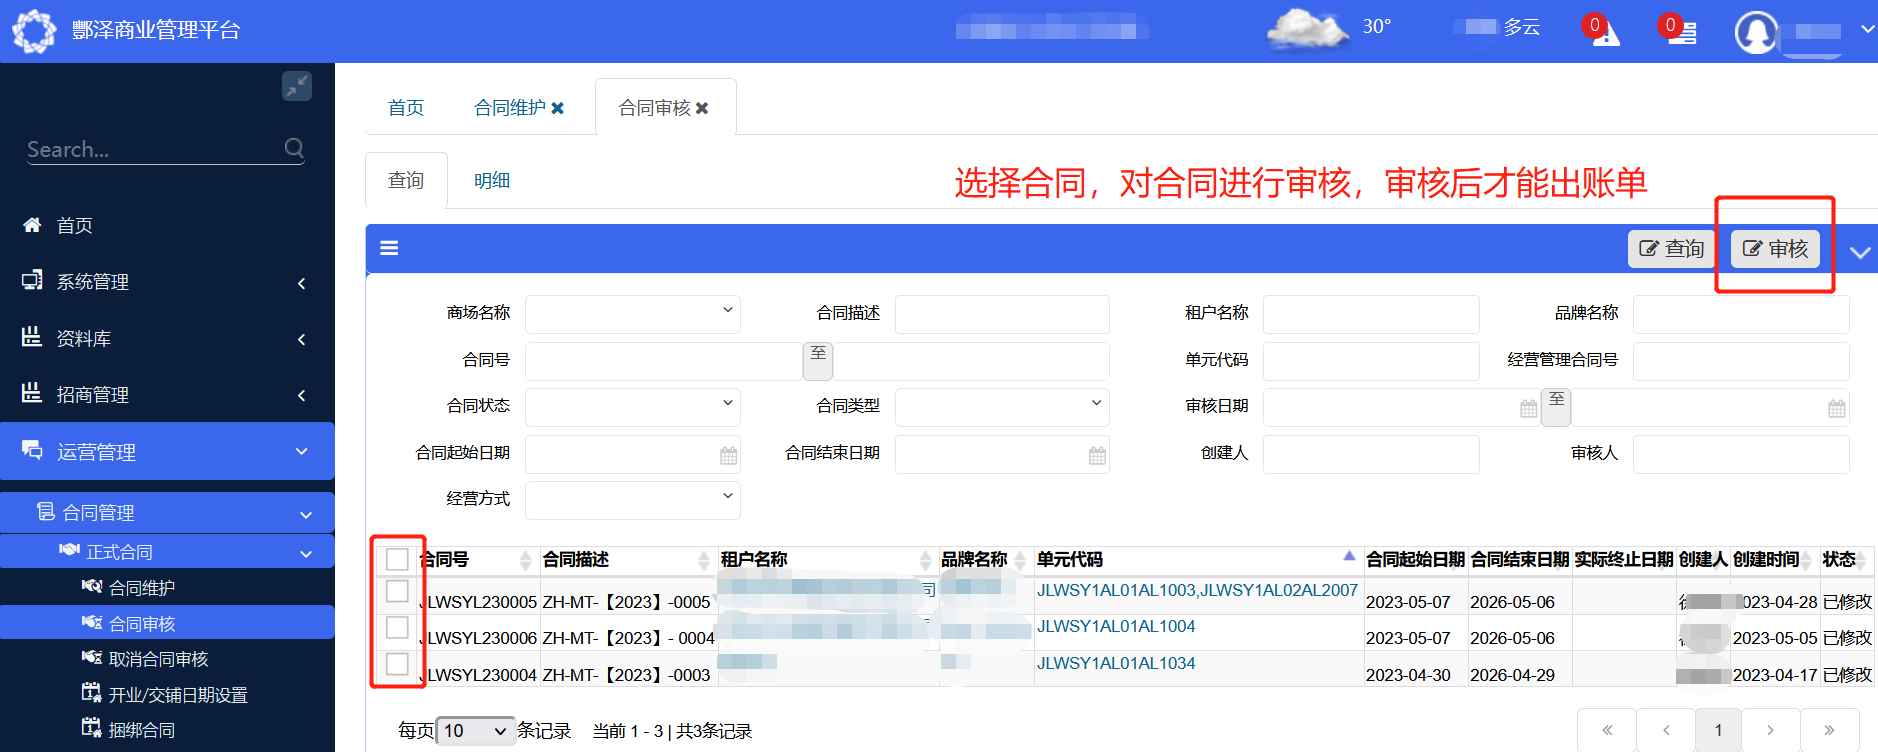Go to 首页 in sidebar
The image size is (1878, 752).
[x=75, y=226]
